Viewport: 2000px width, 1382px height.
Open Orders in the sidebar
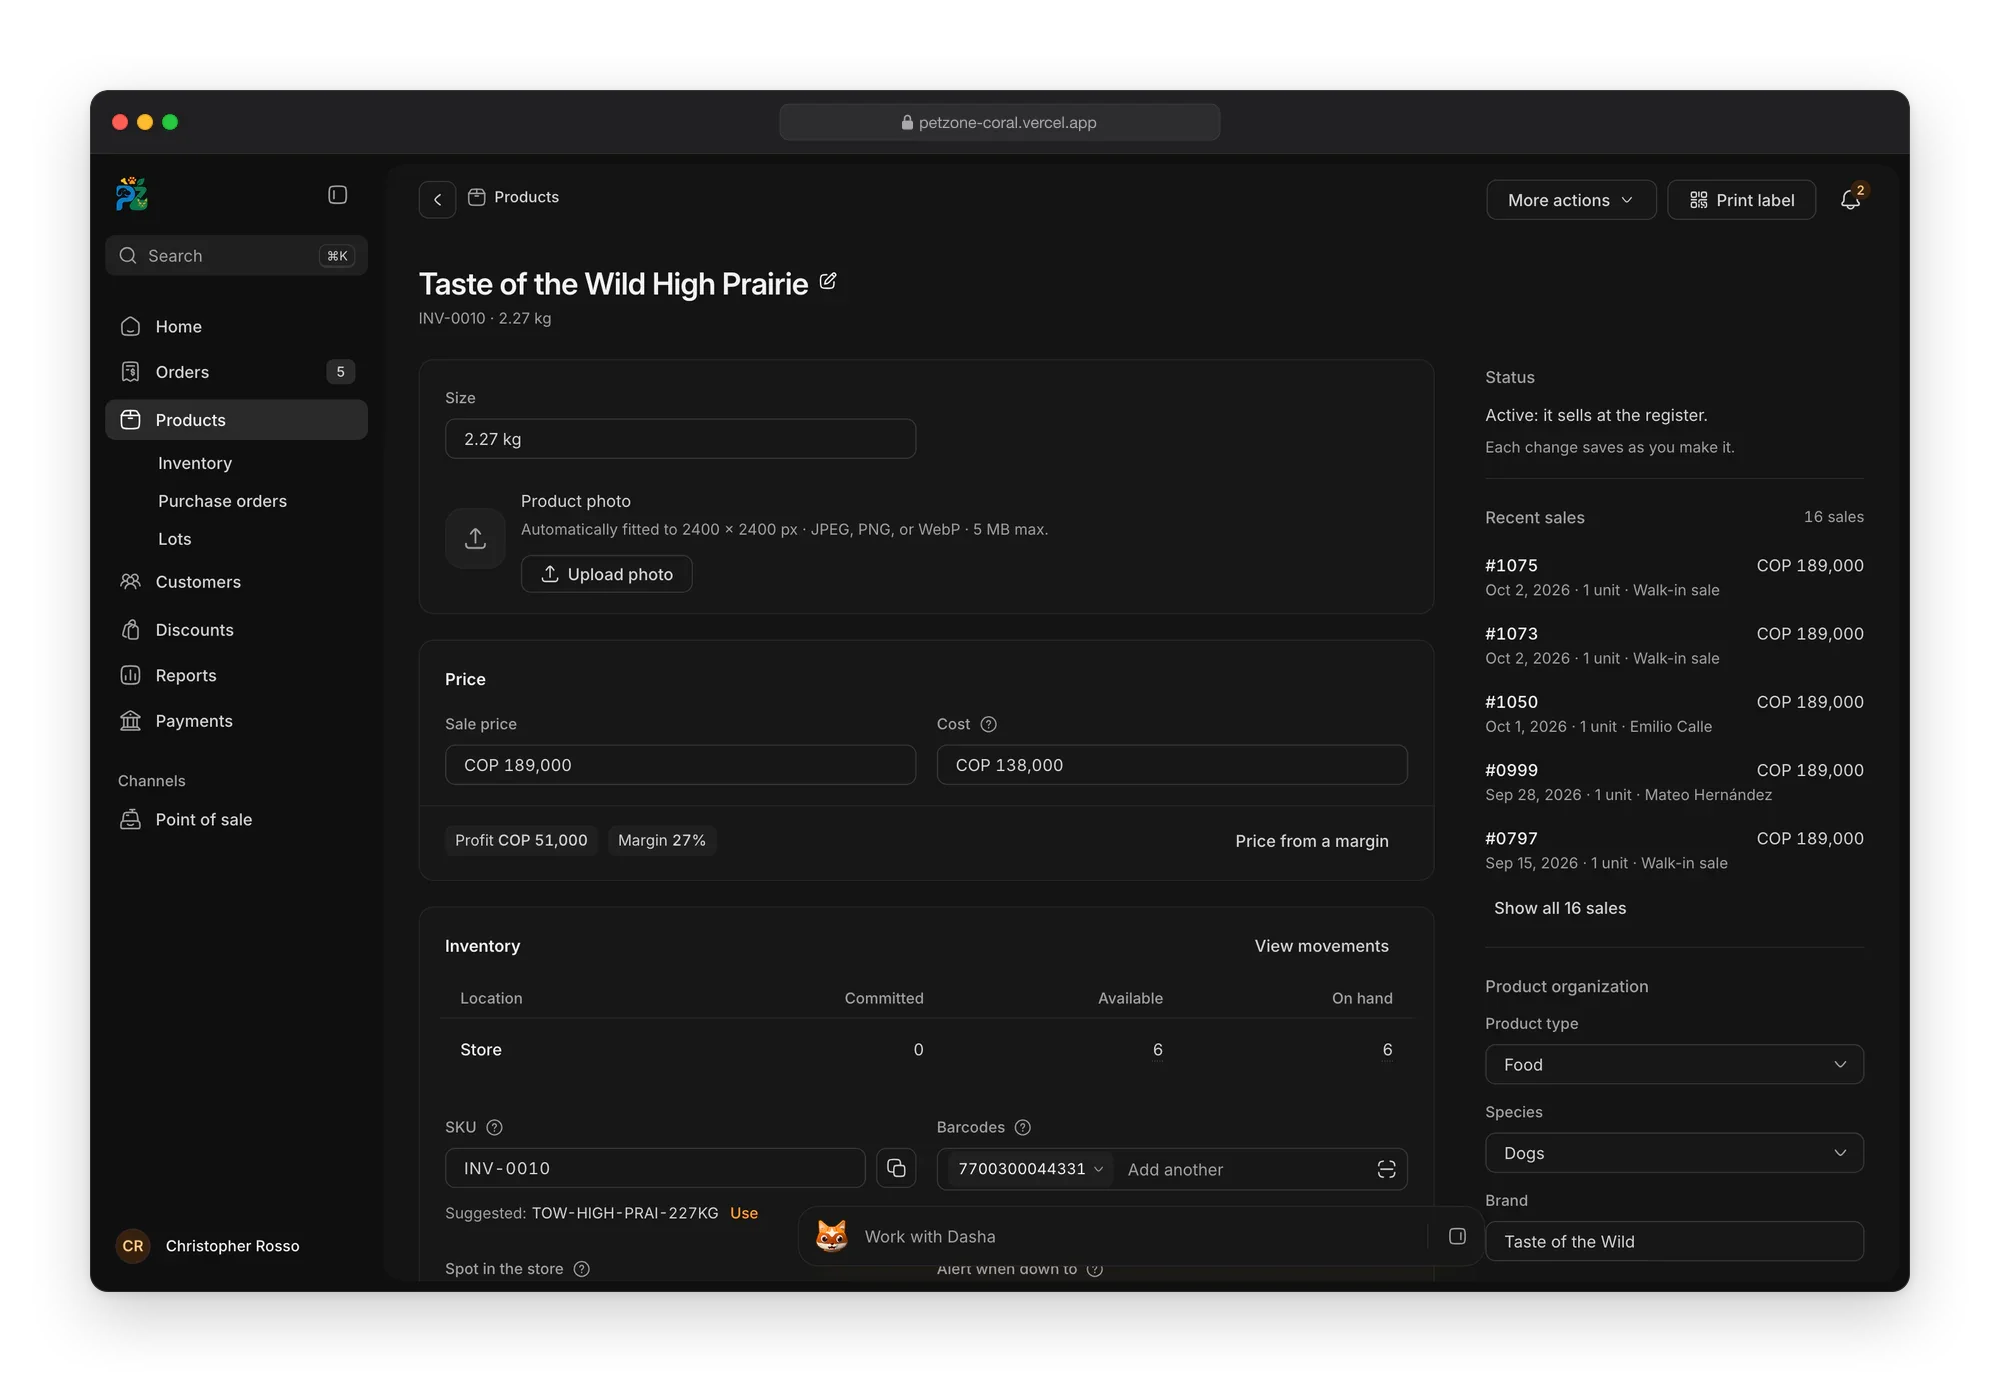(x=236, y=372)
